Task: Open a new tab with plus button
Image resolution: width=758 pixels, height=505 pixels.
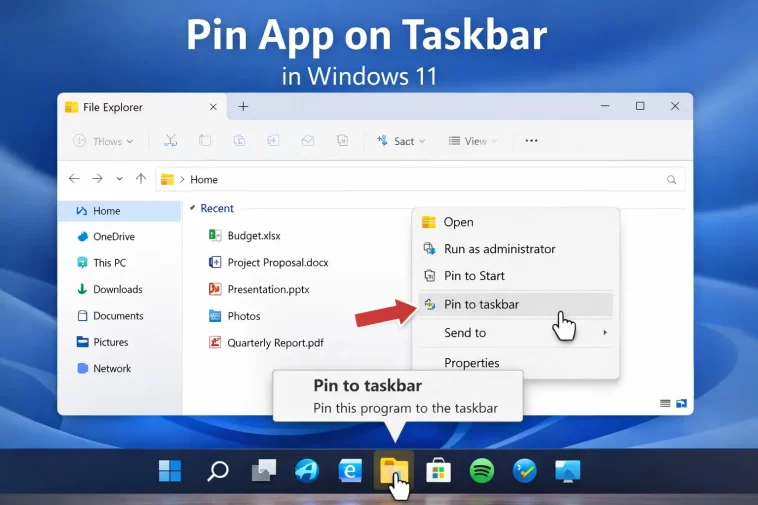Action: click(243, 106)
